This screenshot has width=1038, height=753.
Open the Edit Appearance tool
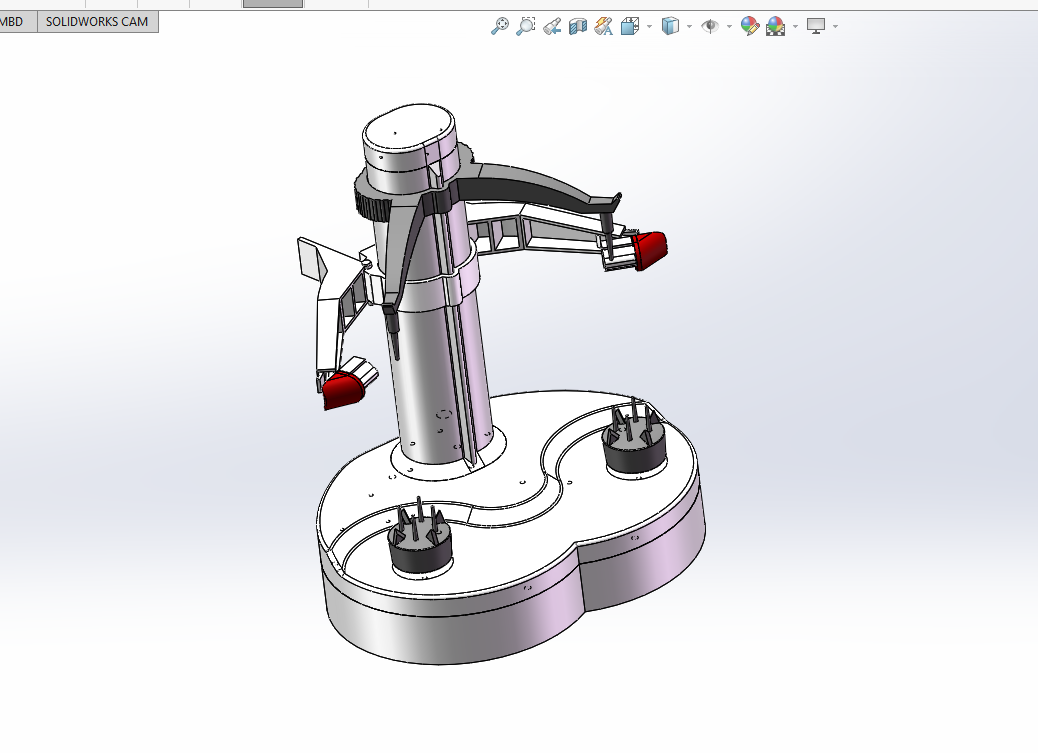pyautogui.click(x=749, y=26)
